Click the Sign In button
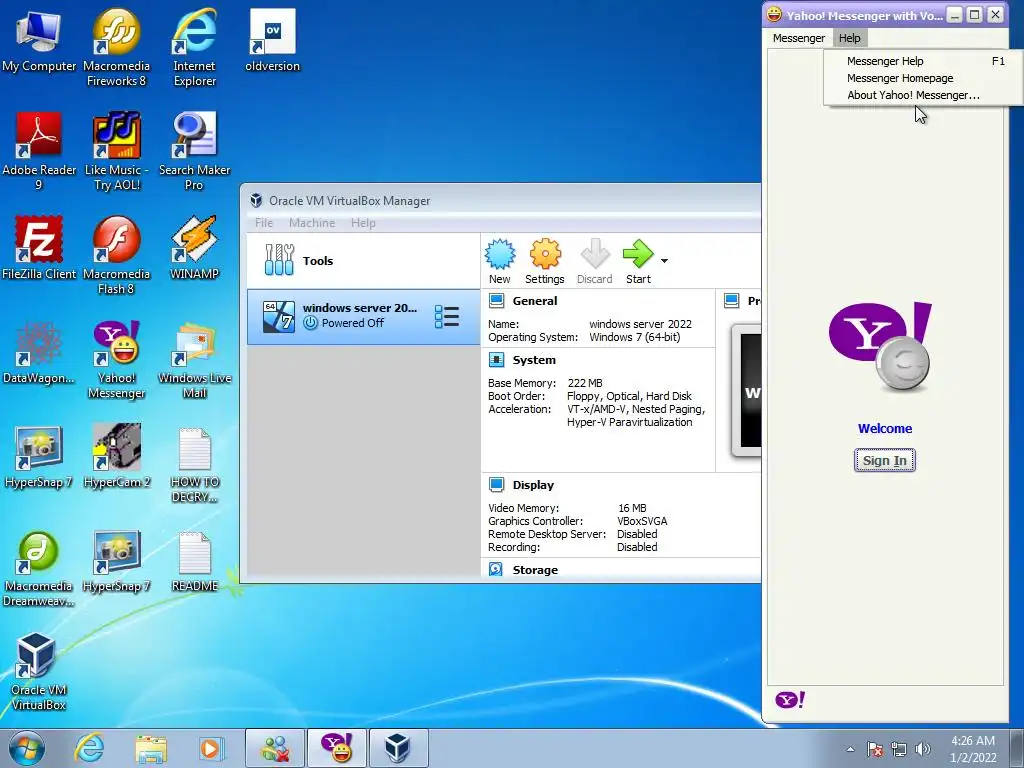 (885, 460)
